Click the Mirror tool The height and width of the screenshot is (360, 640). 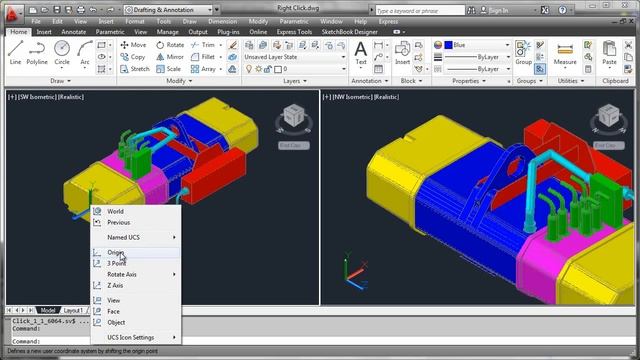170,57
